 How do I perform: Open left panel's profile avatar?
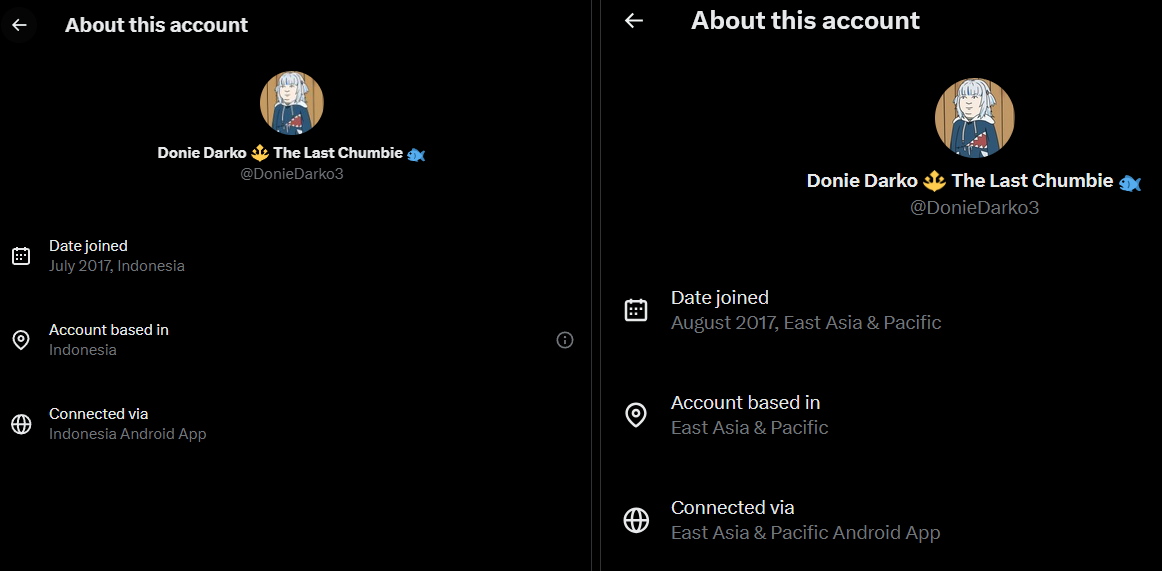(292, 104)
